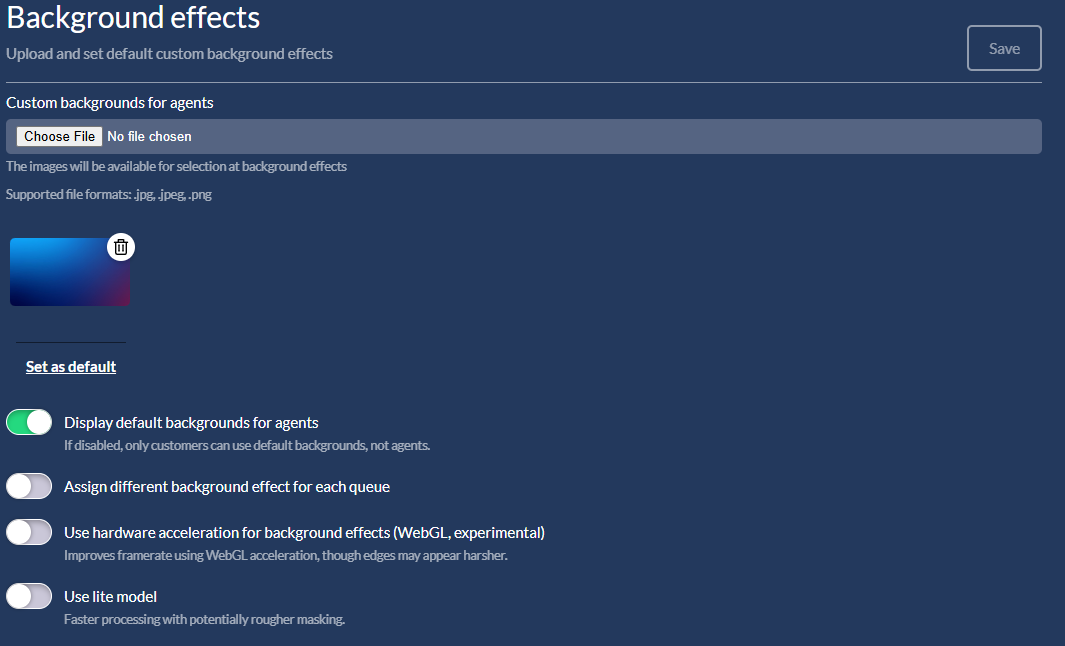Click the 'Set as default' link
The width and height of the screenshot is (1065, 646).
point(71,367)
